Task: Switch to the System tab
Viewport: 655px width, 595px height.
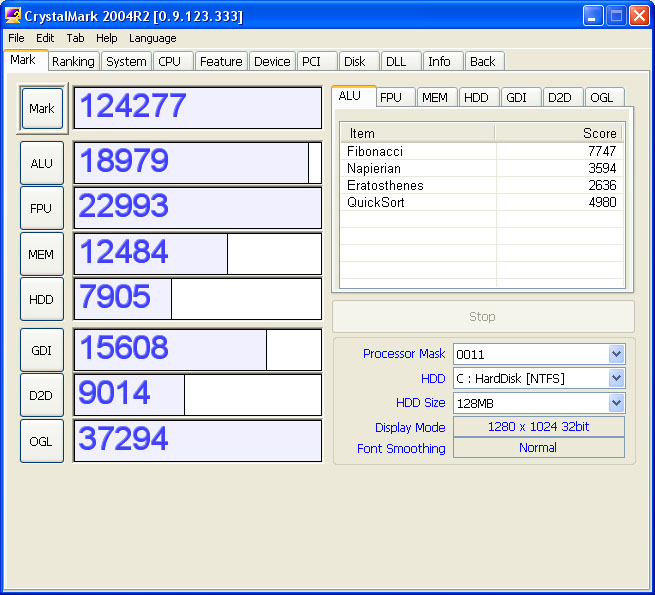Action: coord(126,61)
